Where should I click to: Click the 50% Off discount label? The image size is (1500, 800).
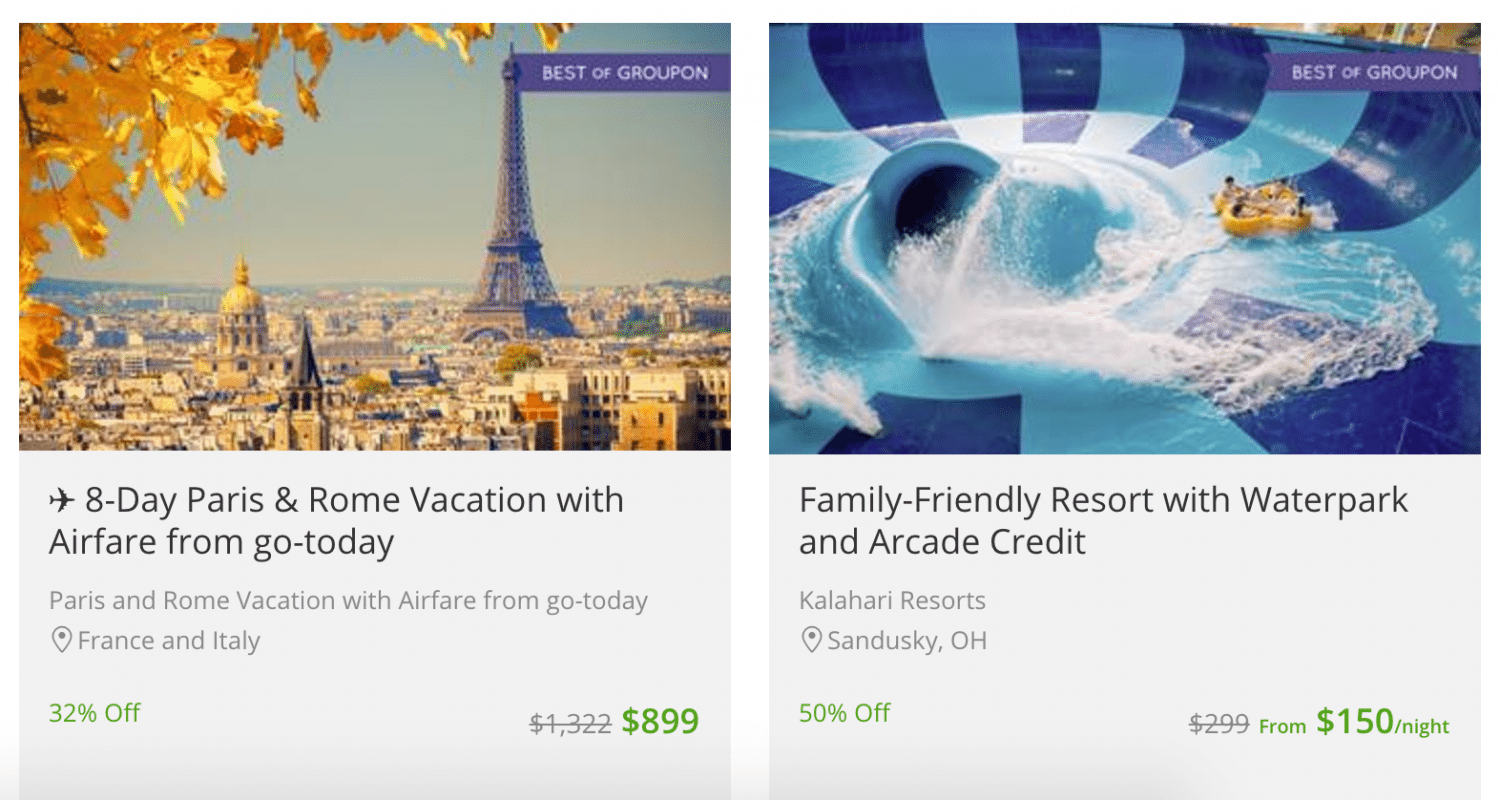click(x=845, y=713)
